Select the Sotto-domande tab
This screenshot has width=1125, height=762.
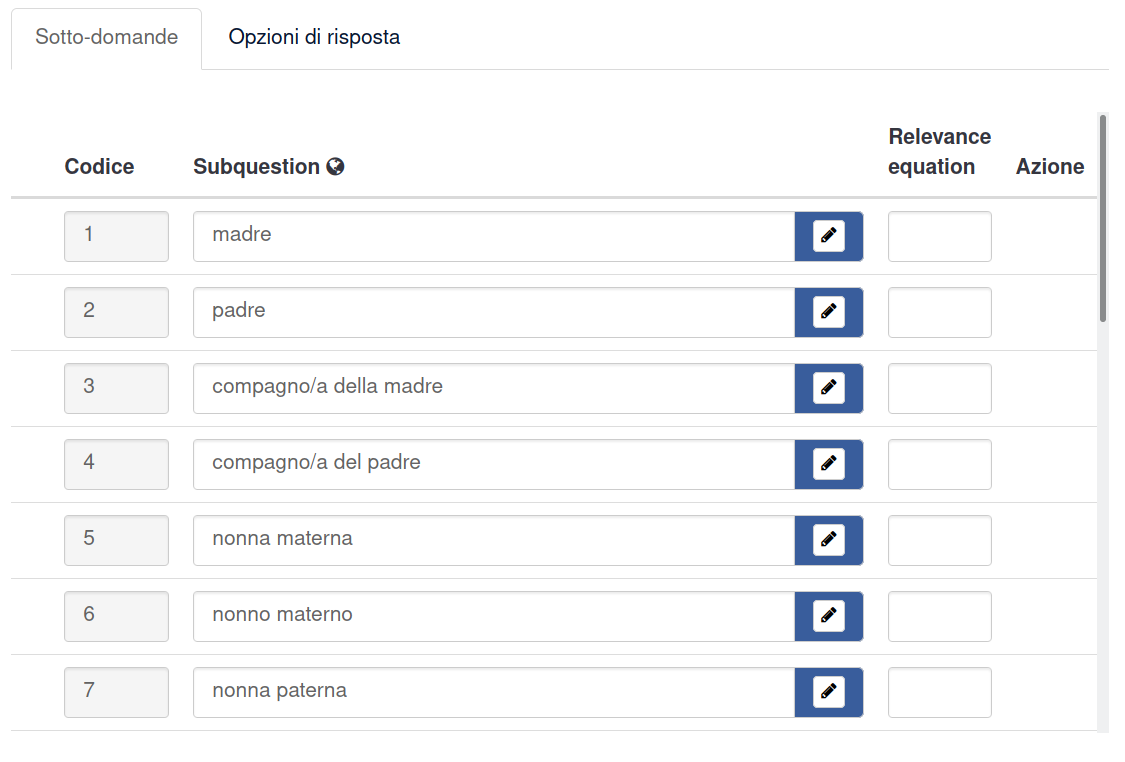pyautogui.click(x=107, y=38)
